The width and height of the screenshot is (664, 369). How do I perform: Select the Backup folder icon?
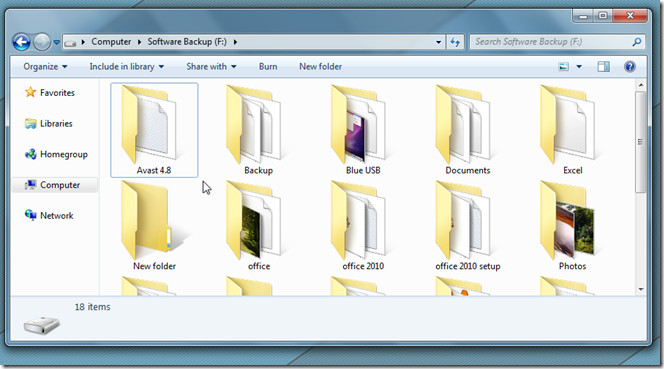(254, 125)
